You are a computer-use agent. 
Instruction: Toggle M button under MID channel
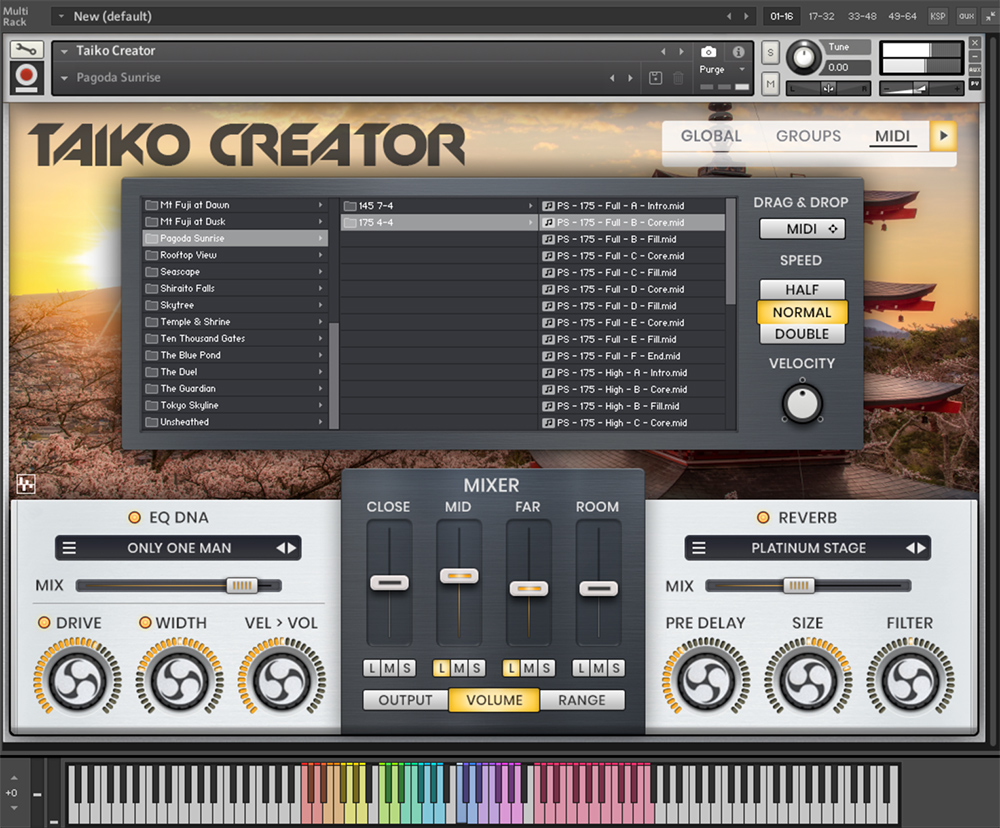pyautogui.click(x=459, y=668)
